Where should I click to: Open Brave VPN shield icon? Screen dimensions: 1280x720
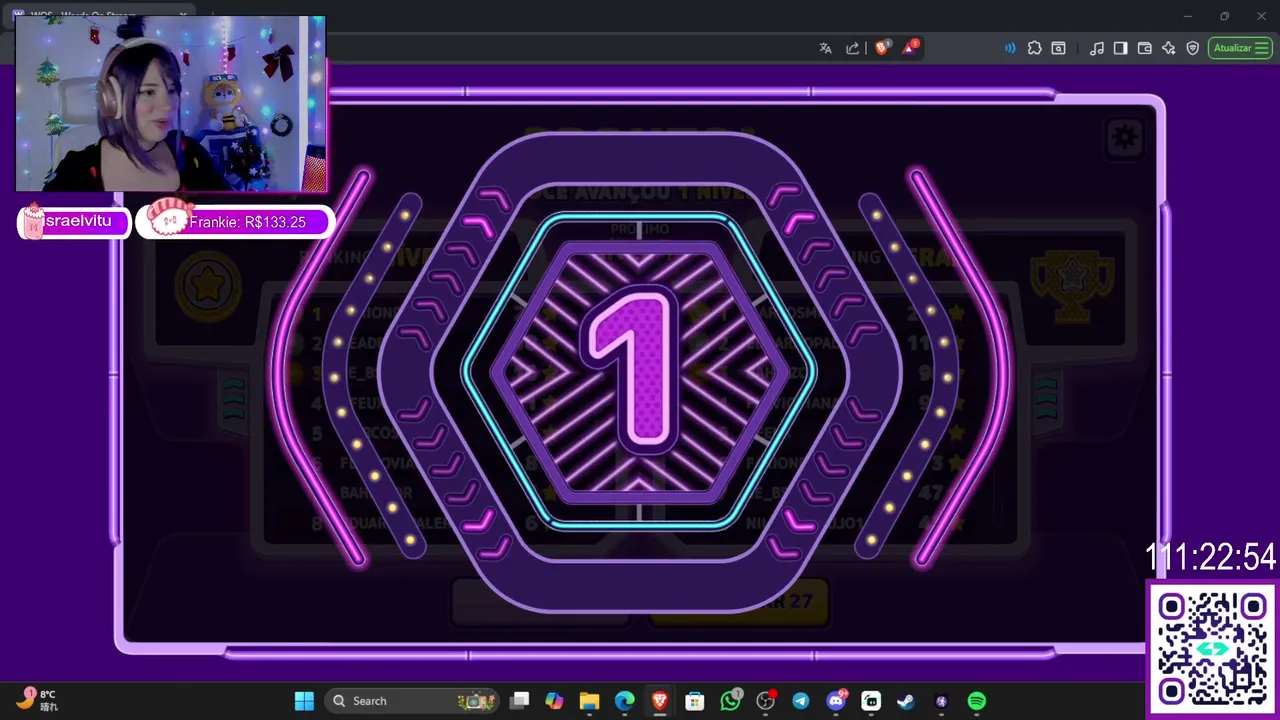(x=1192, y=48)
